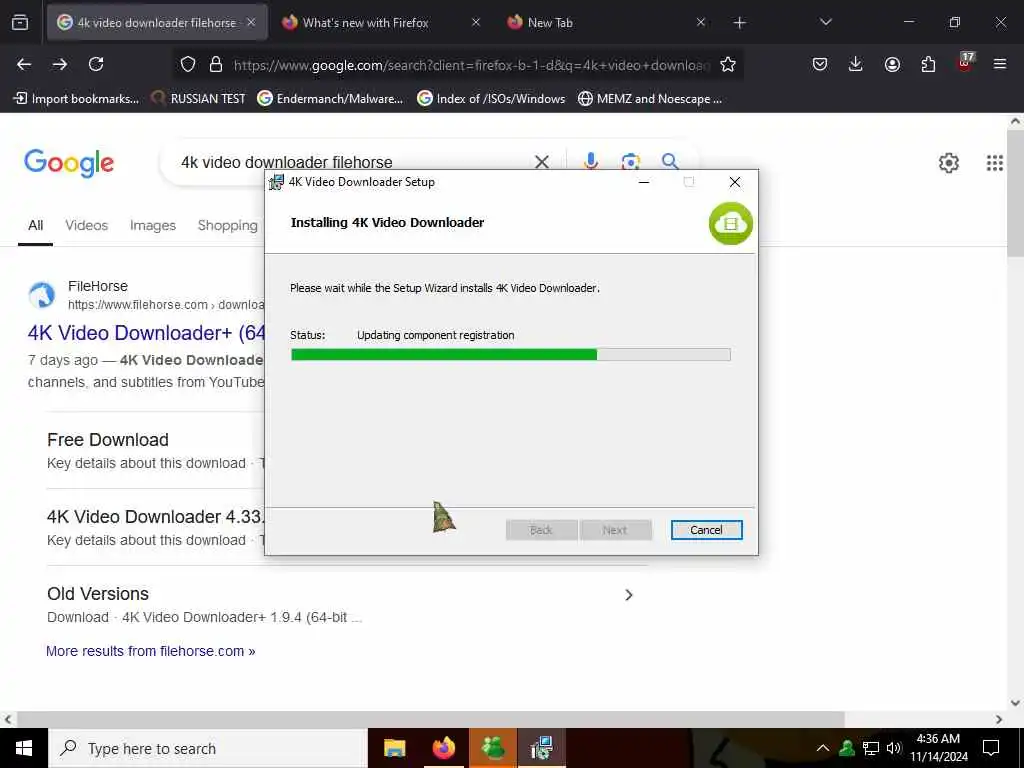Open the extensions puzzle icon
This screenshot has width=1024, height=768.
click(928, 64)
